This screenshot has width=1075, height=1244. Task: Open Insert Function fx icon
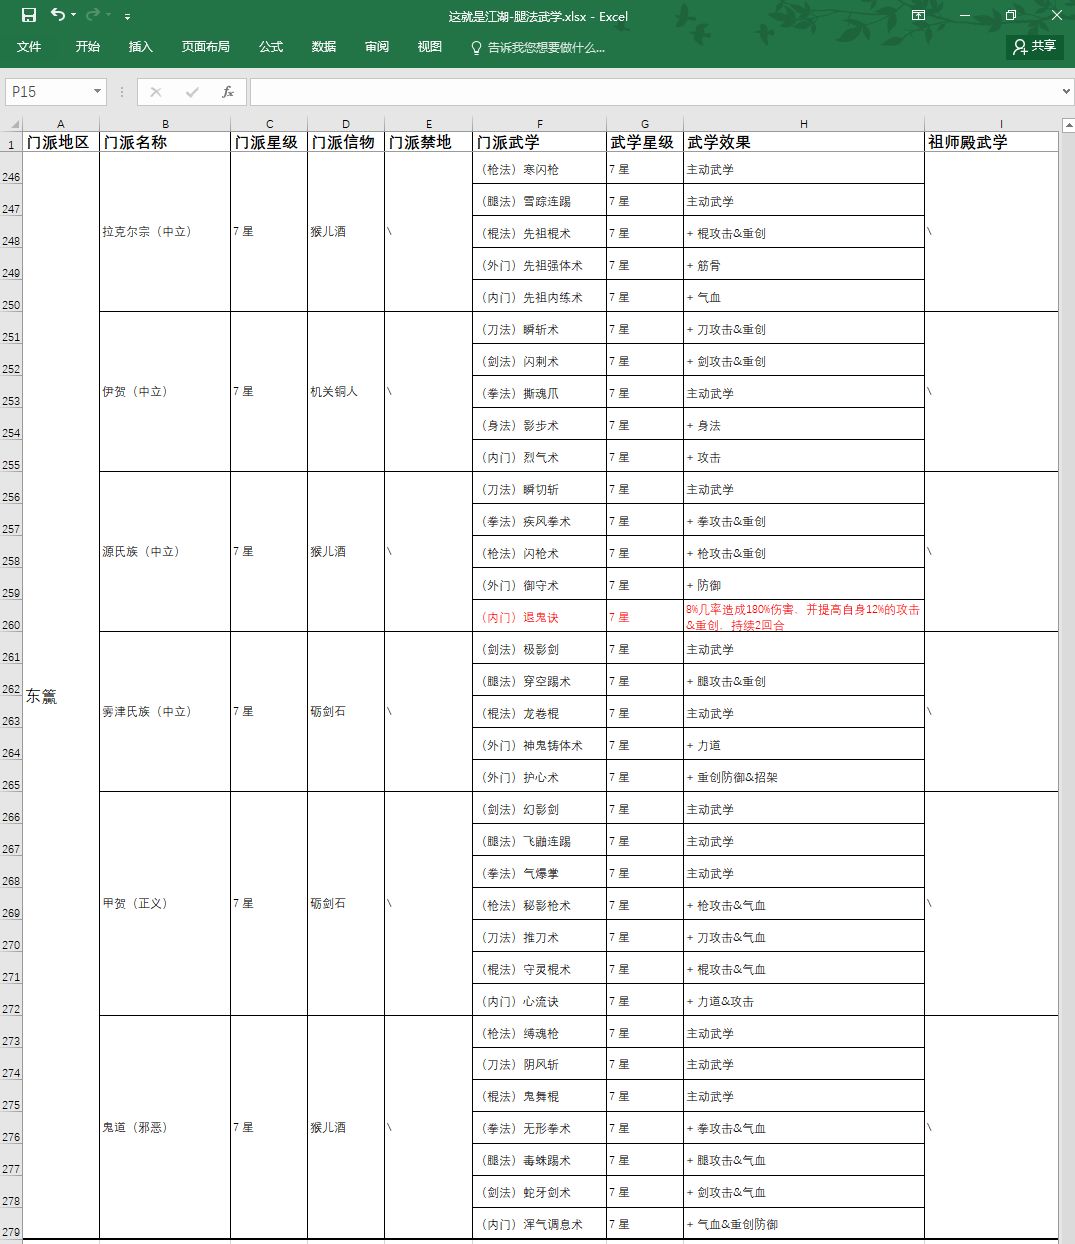coord(228,92)
